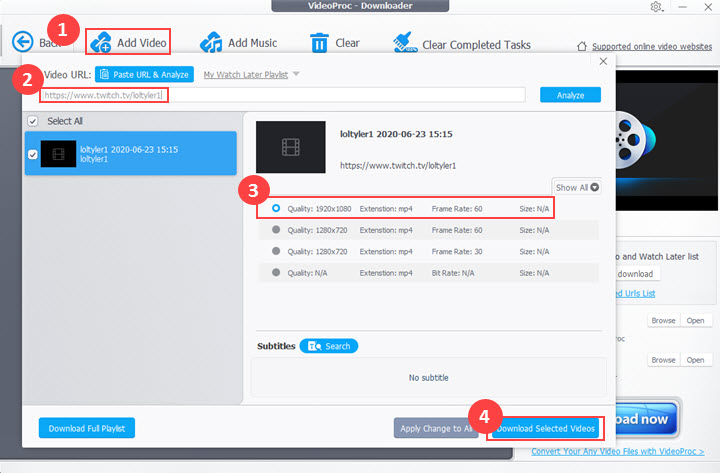Open settings via the gear icon
Screen dimensions: 720x473
coord(656,7)
